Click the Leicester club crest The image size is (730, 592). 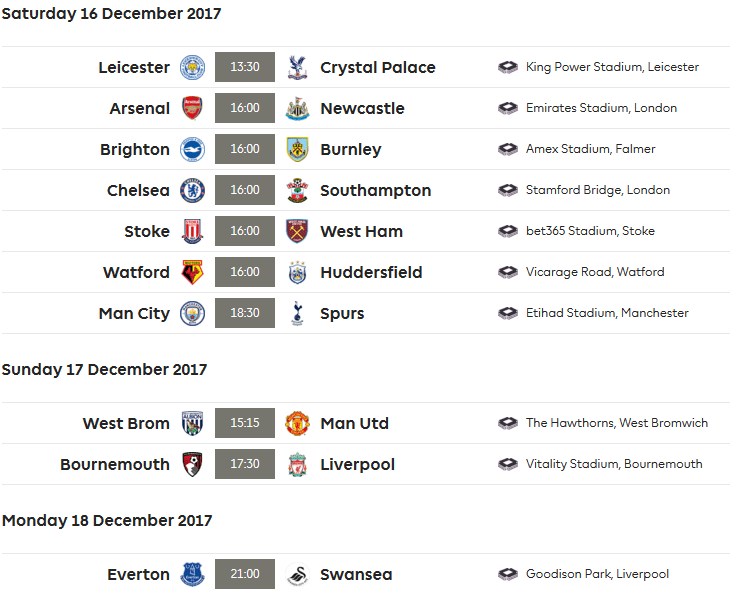192,68
